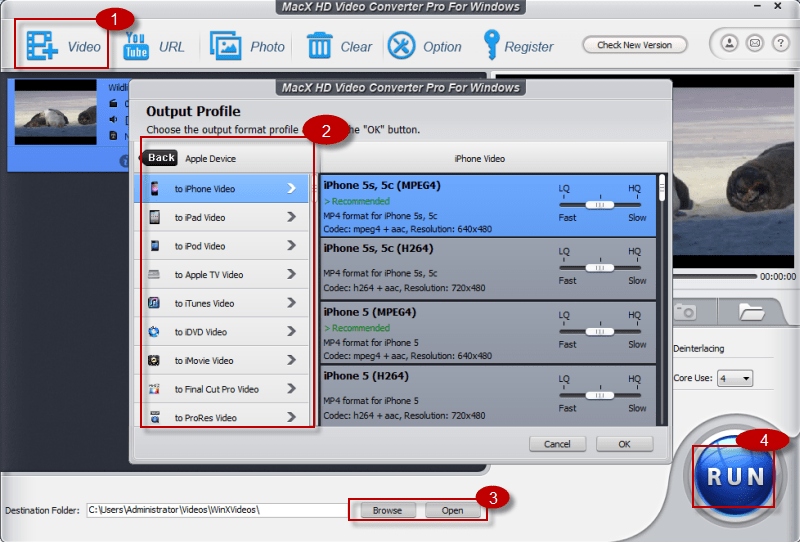Viewport: 800px width, 542px height.
Task: Click the iTunes music icon
Action: click(154, 303)
